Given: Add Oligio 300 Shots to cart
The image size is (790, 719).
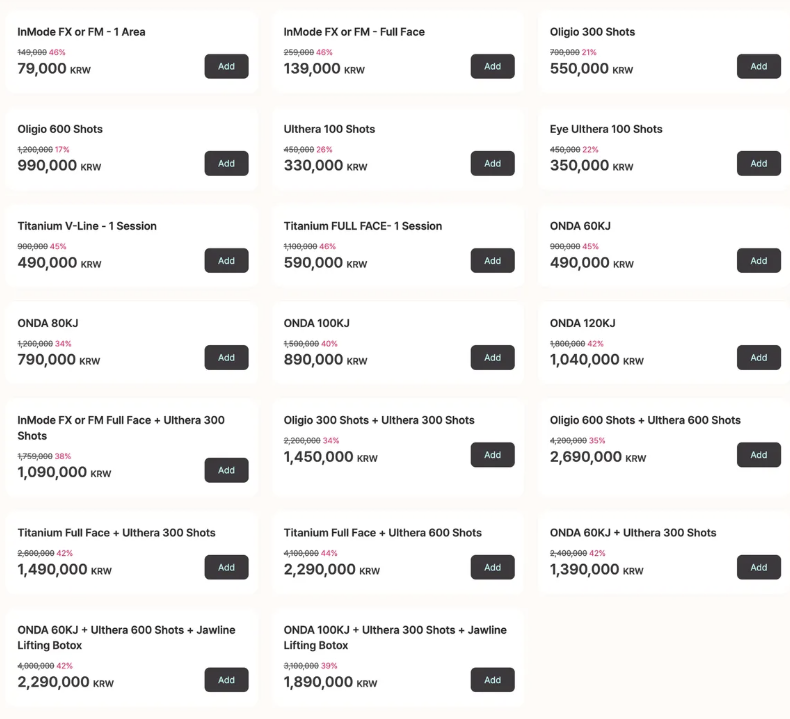Looking at the screenshot, I should point(758,66).
